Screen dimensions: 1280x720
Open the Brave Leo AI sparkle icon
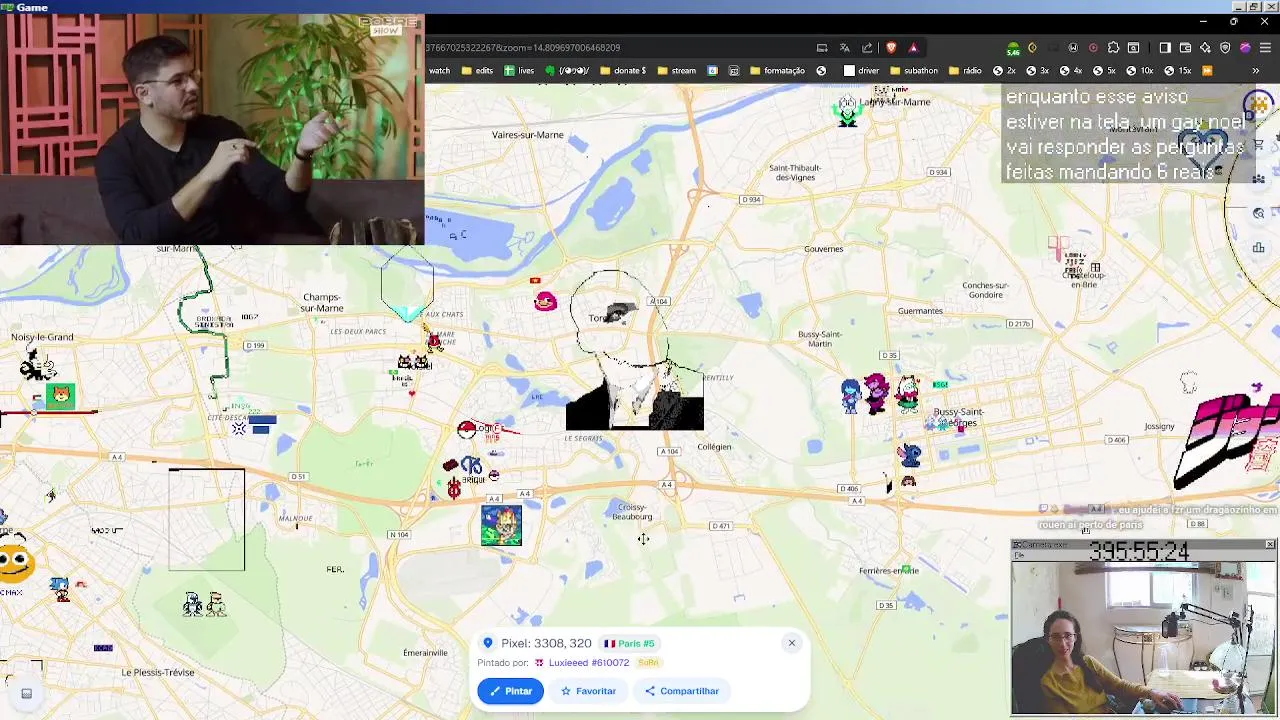coord(1205,47)
